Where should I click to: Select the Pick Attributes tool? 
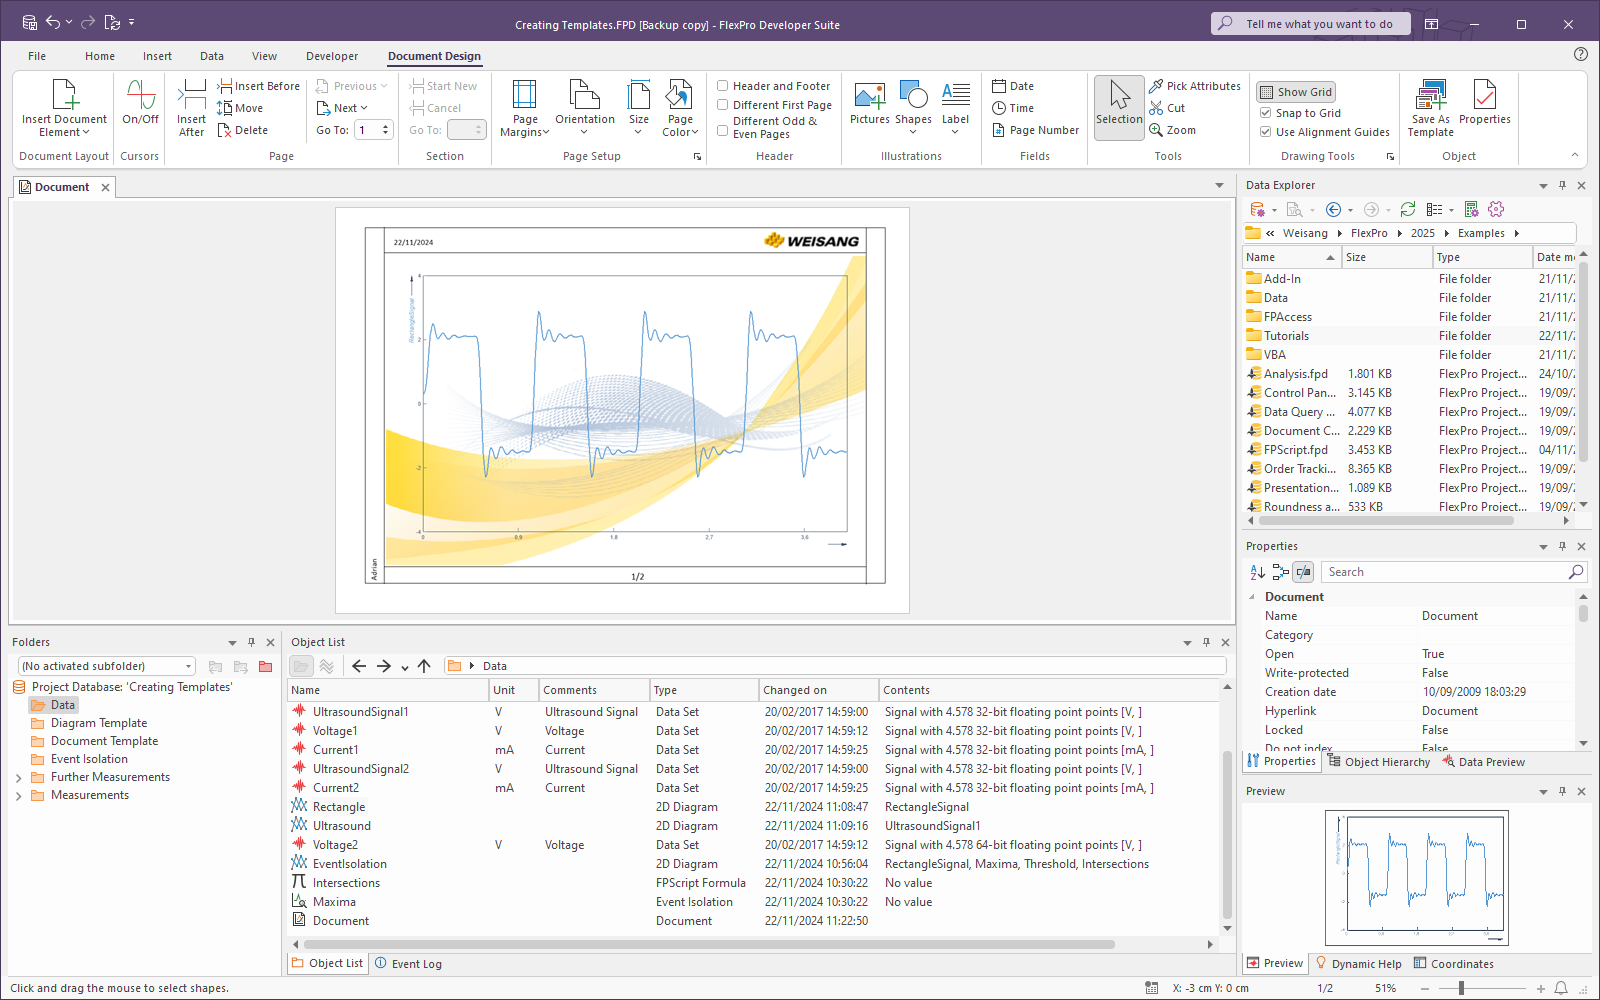[x=1195, y=86]
